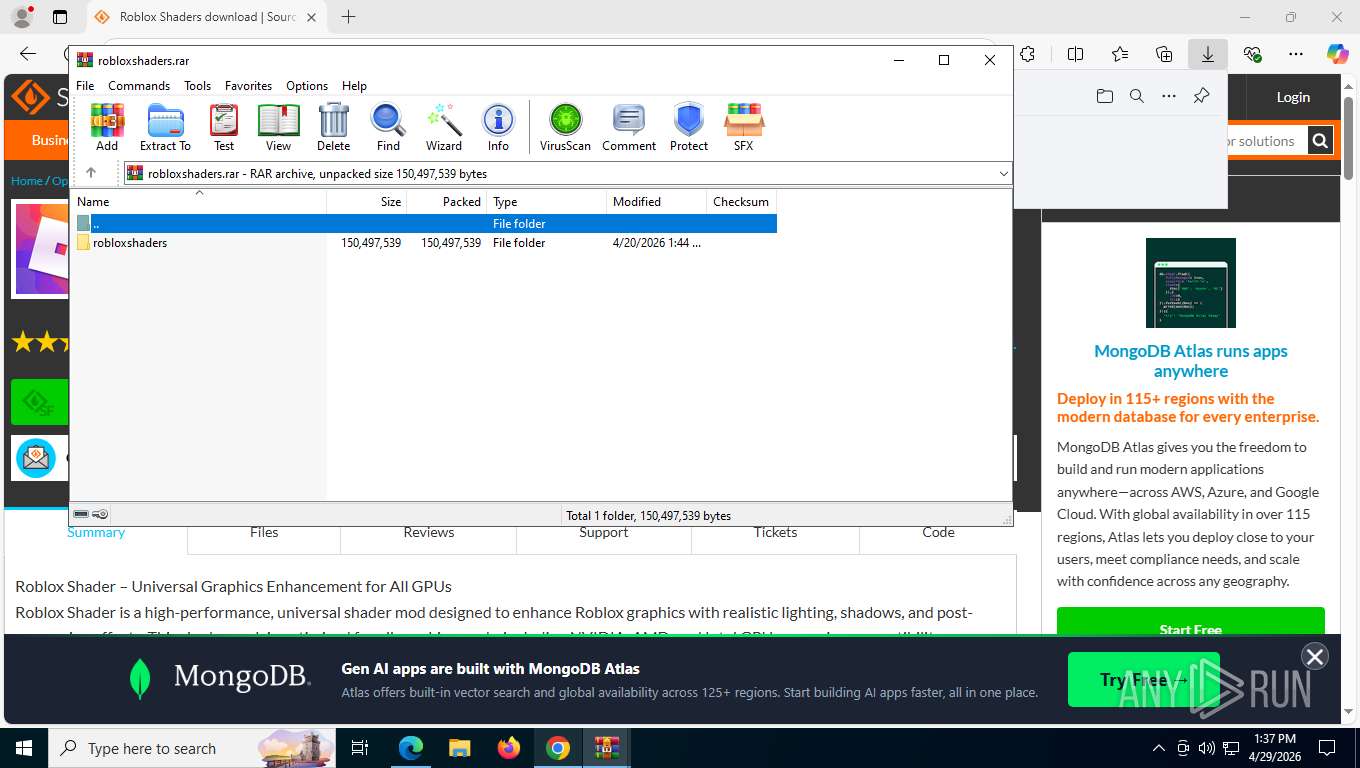This screenshot has height=768, width=1360.
Task: Open the Commands menu
Action: (139, 86)
